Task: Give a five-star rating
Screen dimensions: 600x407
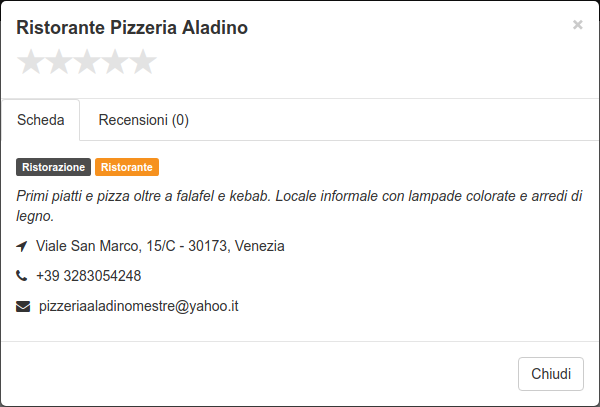Action: [143, 62]
